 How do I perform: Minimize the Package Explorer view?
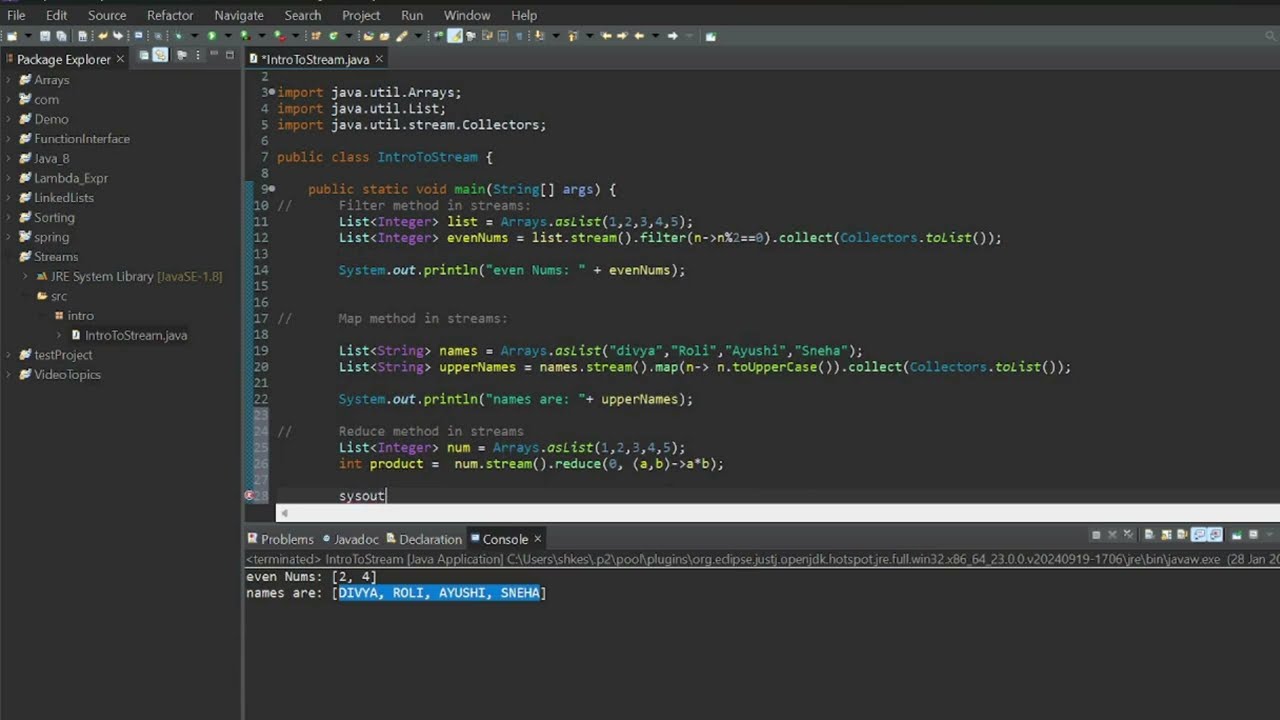[x=214, y=54]
